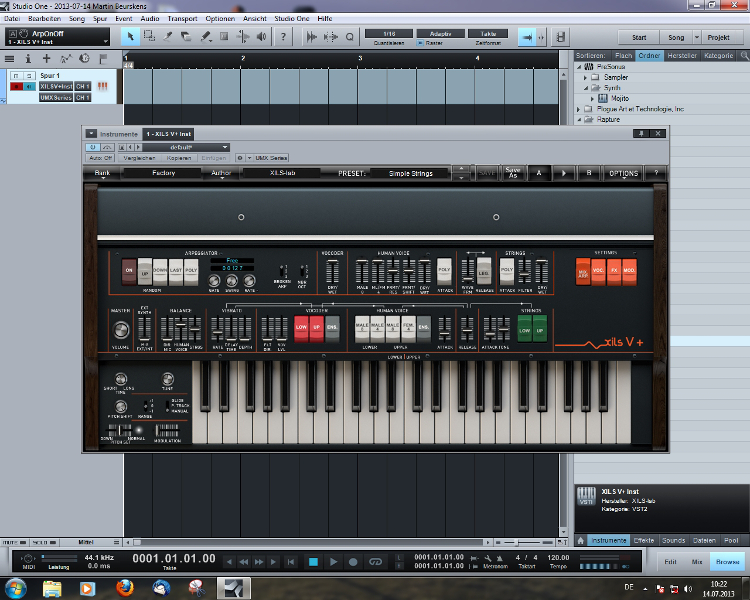This screenshot has height=600, width=750.
Task: Expand the Mojito tree item
Action: 592,98
